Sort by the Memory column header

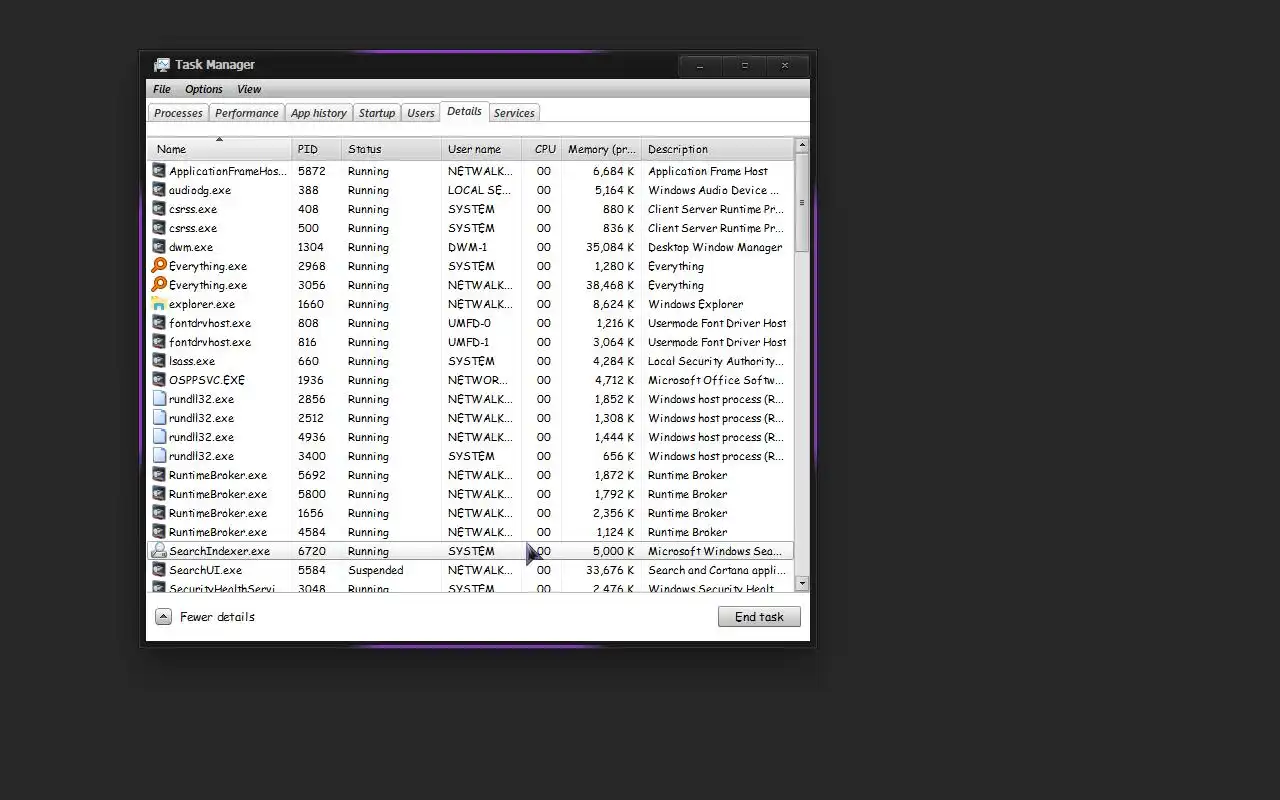coord(601,149)
